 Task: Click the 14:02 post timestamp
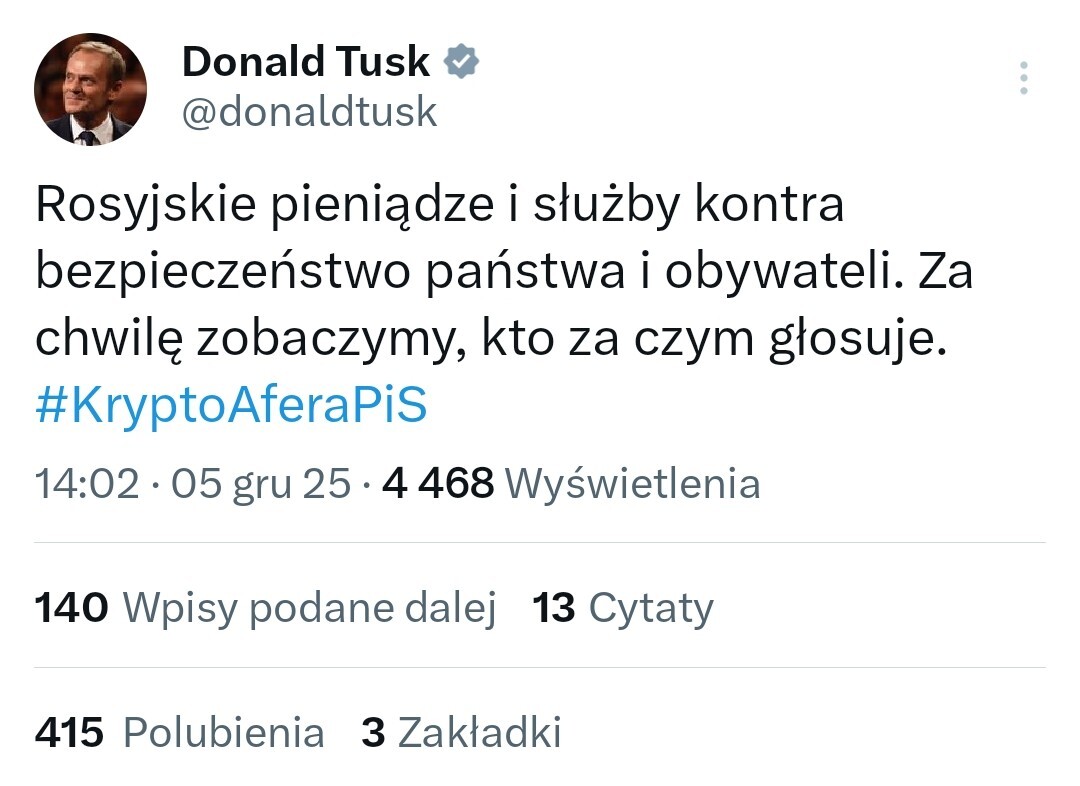87,484
